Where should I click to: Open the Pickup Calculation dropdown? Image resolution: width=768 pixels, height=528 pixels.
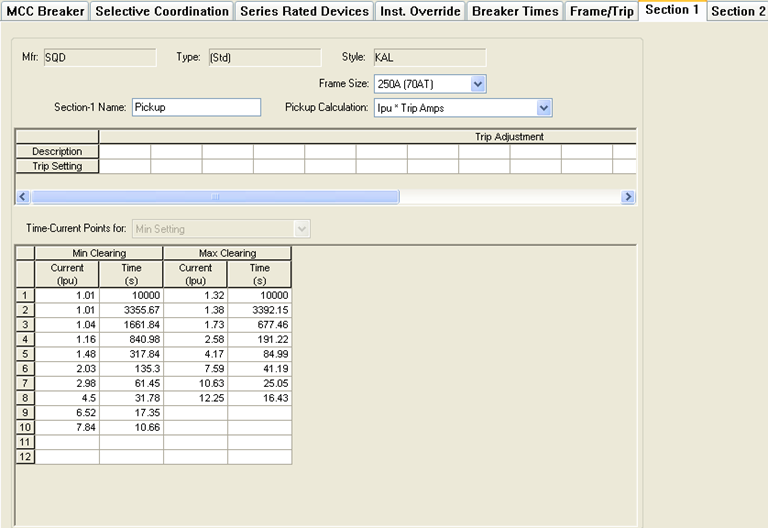point(544,107)
